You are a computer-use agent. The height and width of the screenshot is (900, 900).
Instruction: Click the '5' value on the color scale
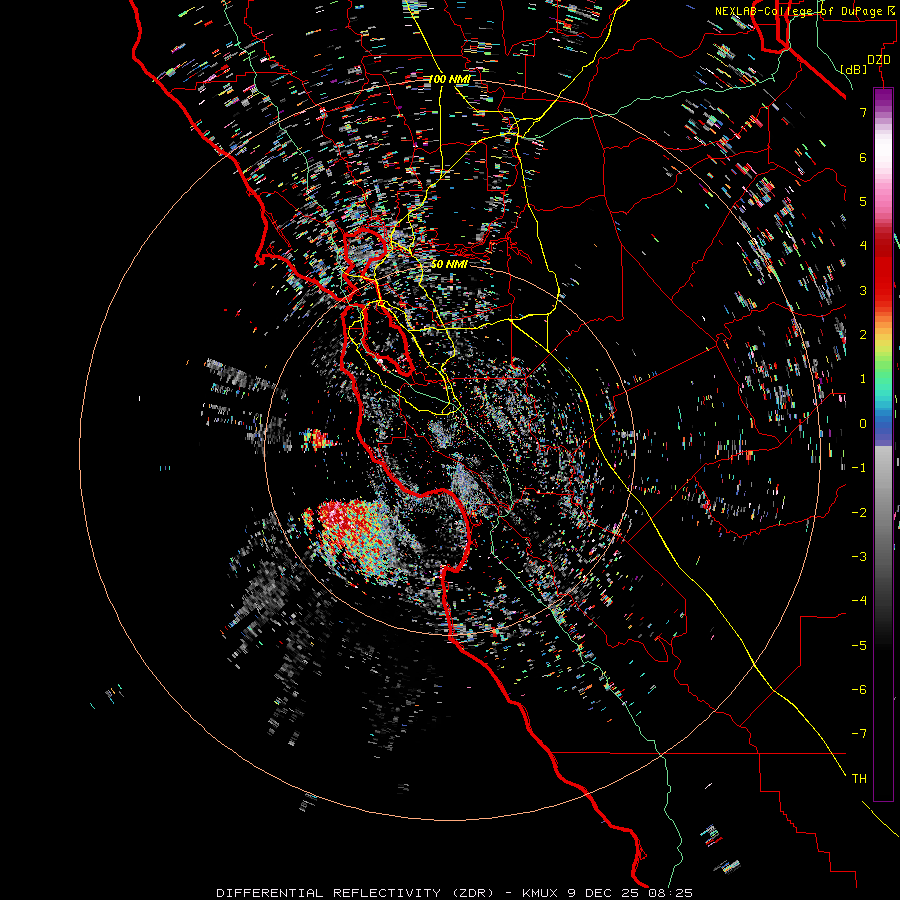click(x=863, y=201)
